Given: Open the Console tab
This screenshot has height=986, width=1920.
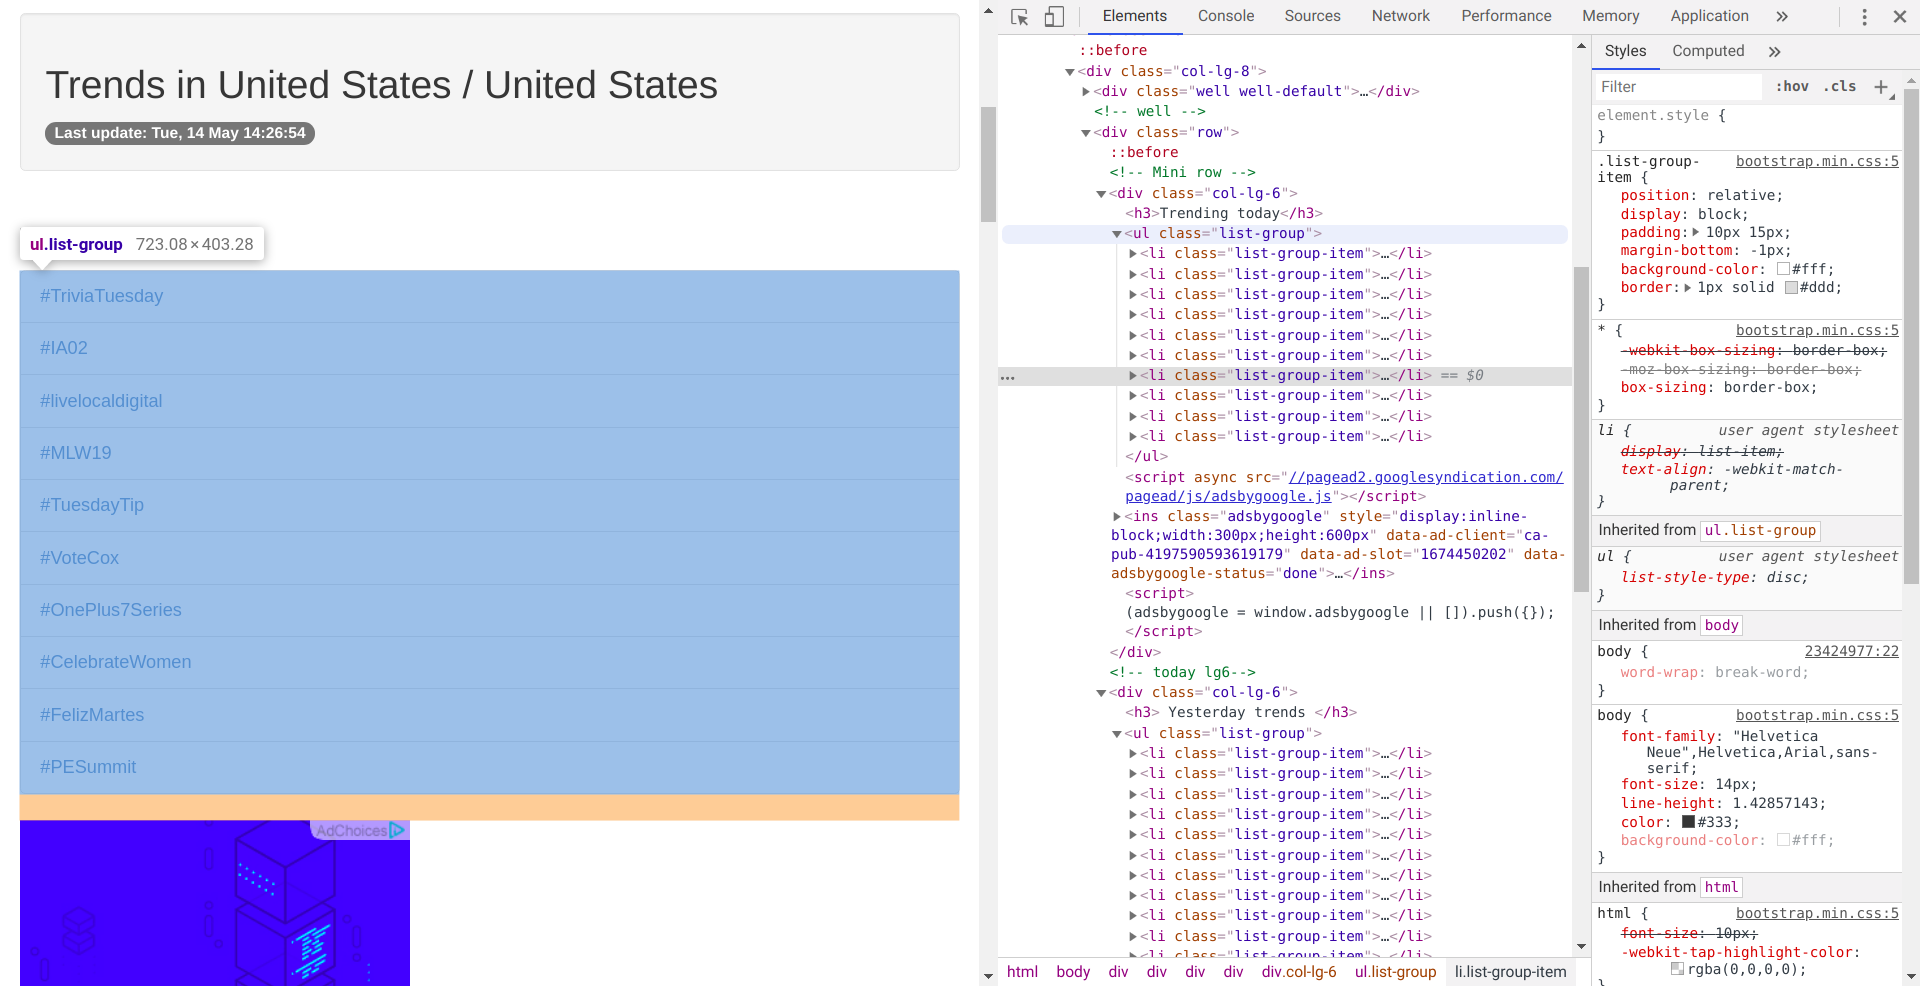Looking at the screenshot, I should pyautogui.click(x=1226, y=16).
